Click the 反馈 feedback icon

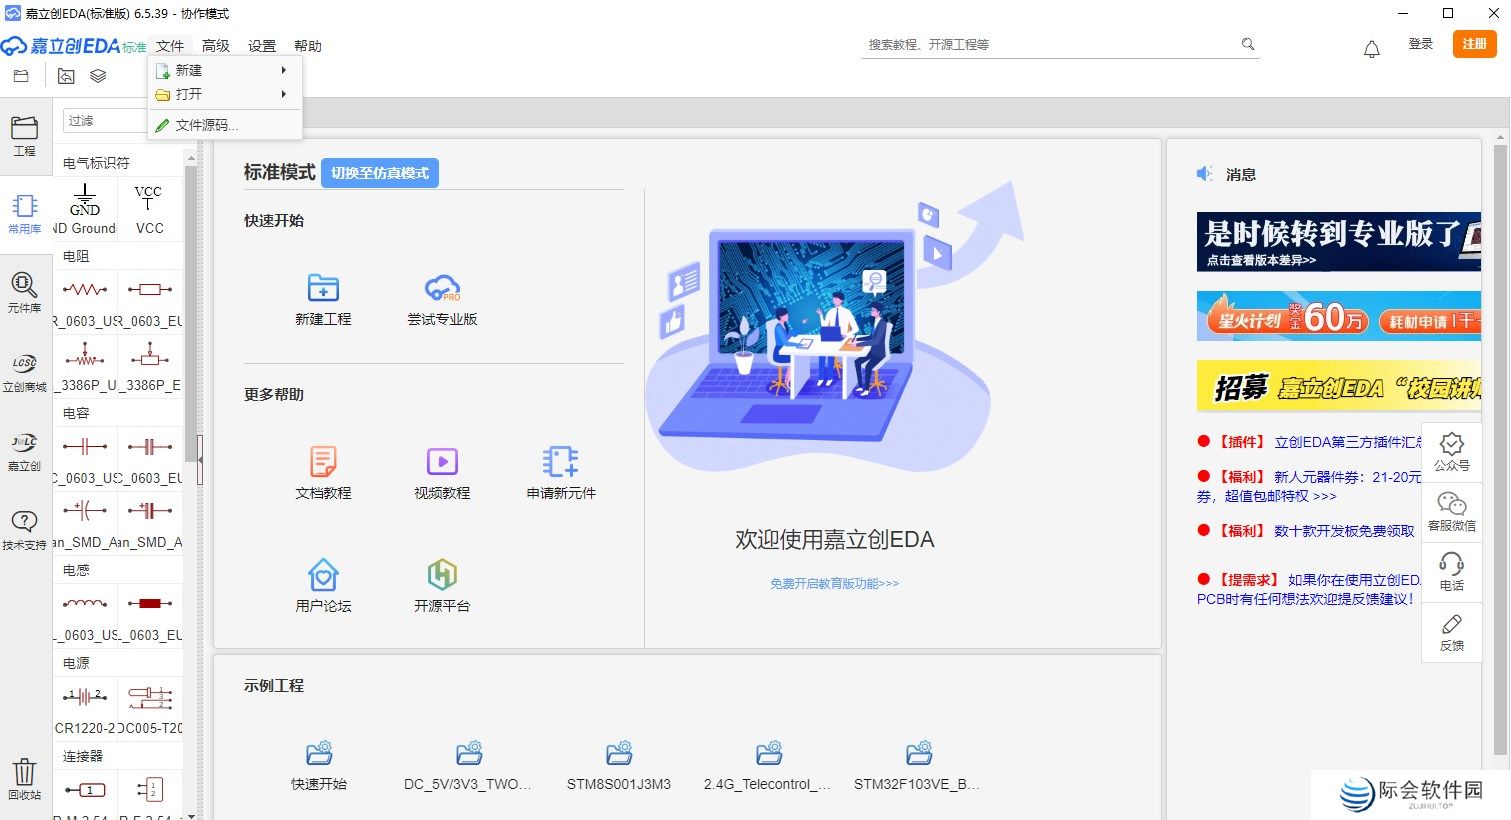pyautogui.click(x=1451, y=633)
